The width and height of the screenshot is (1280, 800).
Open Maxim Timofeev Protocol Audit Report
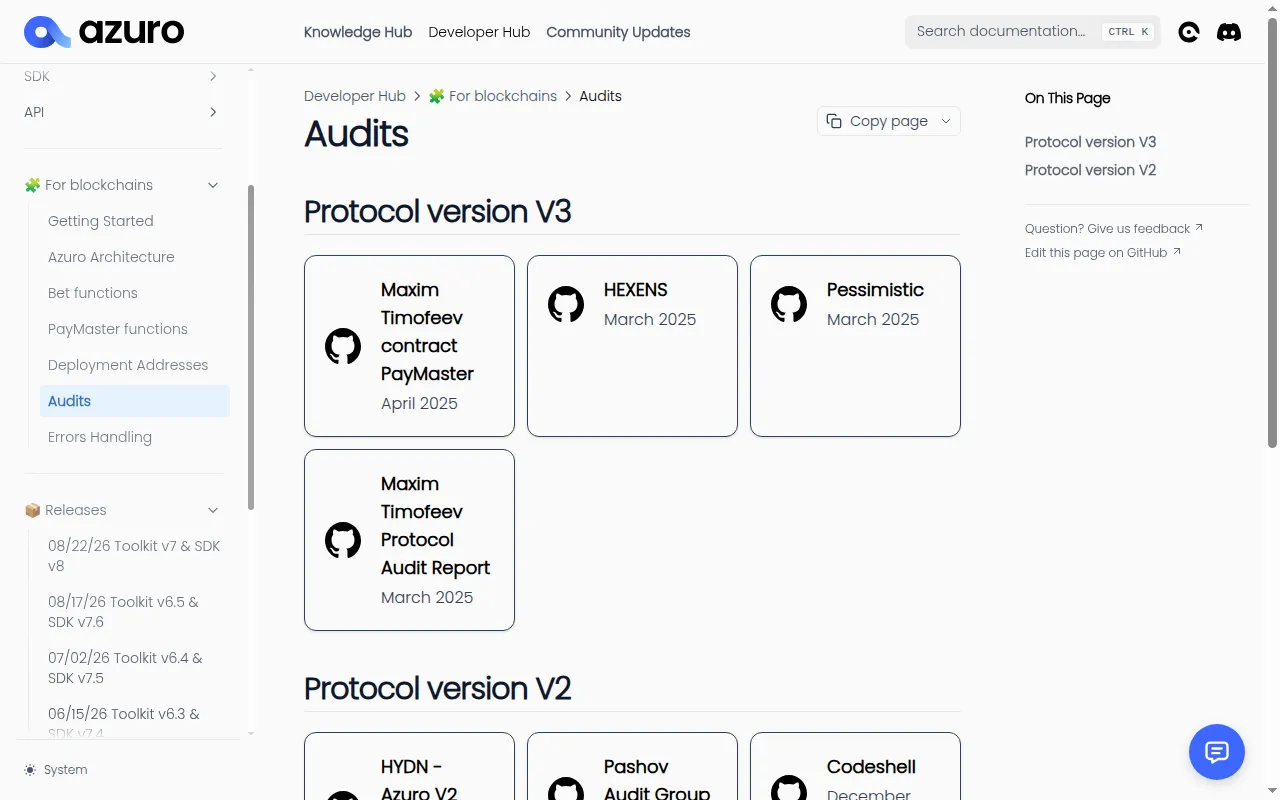(409, 540)
